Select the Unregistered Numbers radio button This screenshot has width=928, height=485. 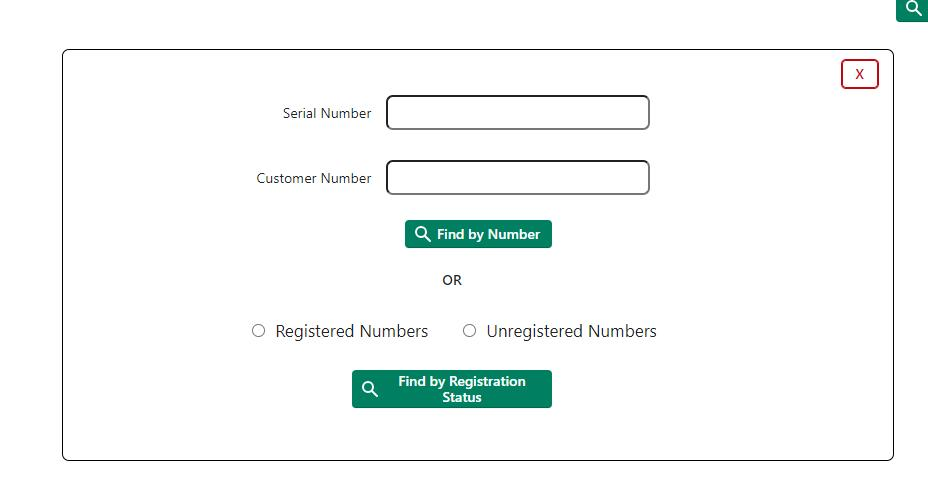(x=469, y=331)
